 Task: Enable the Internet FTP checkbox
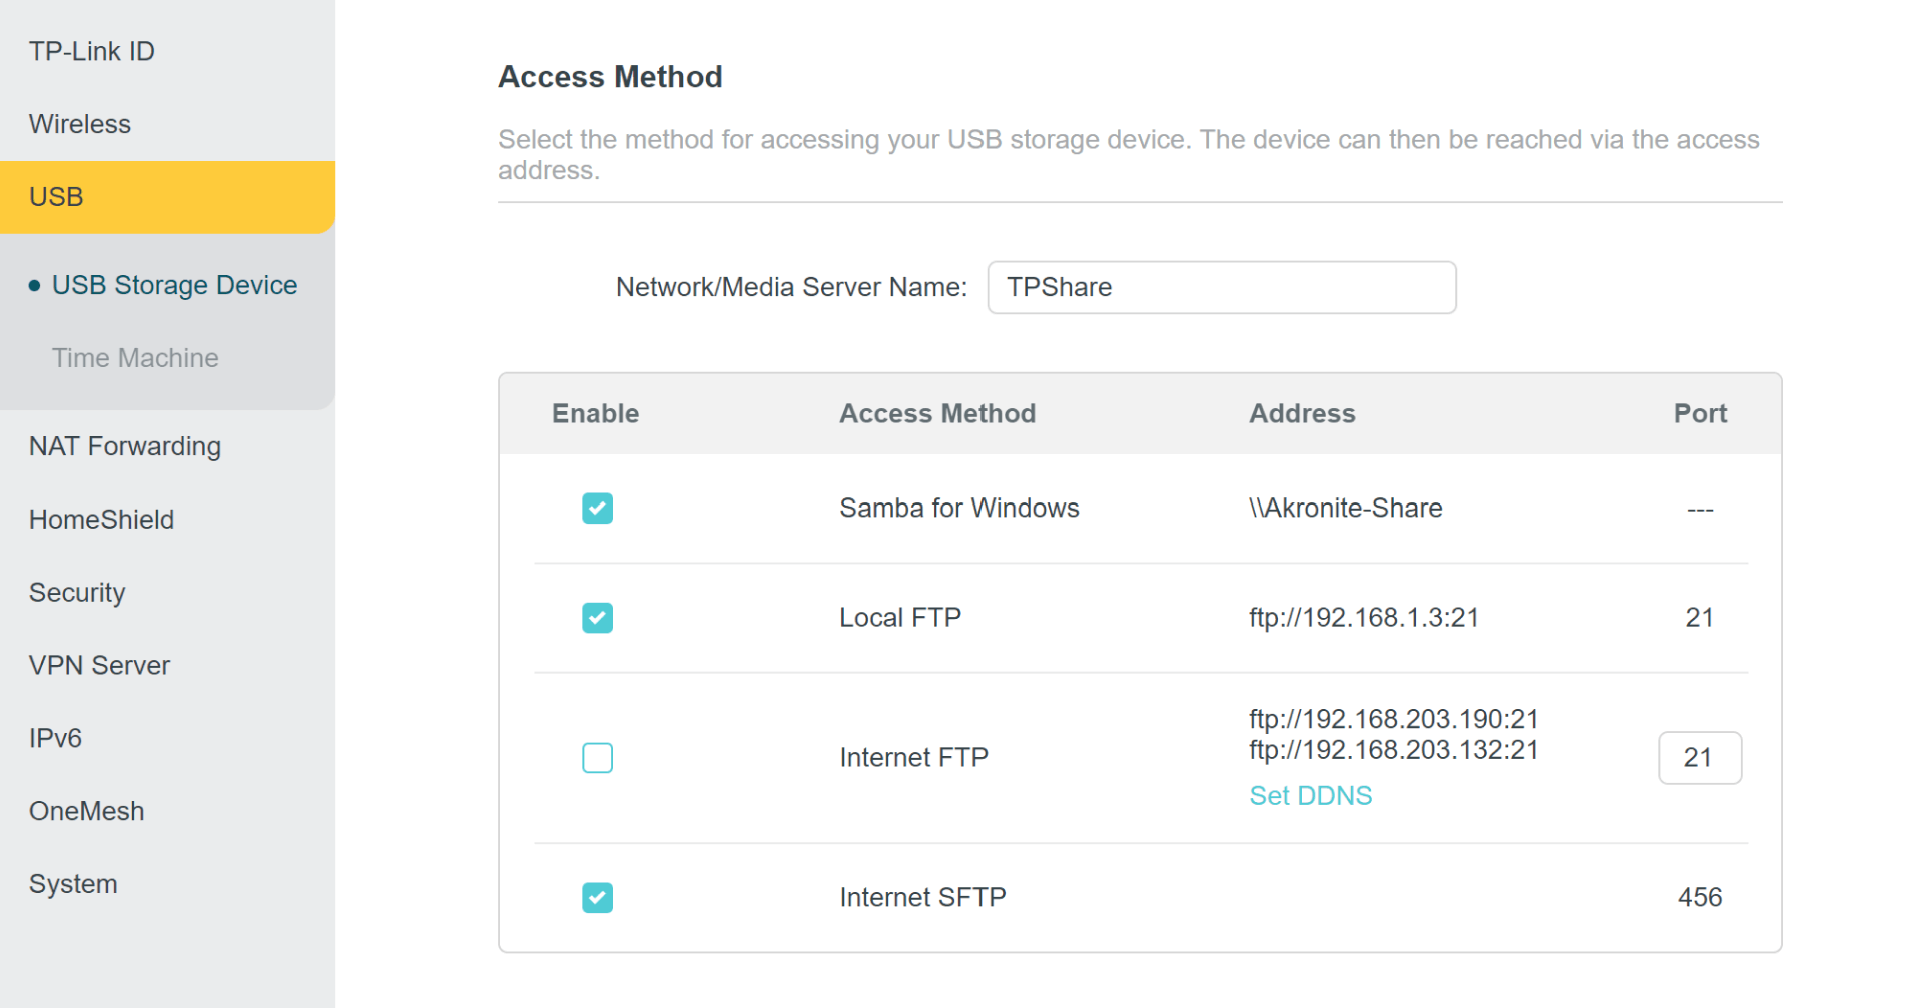(x=597, y=758)
